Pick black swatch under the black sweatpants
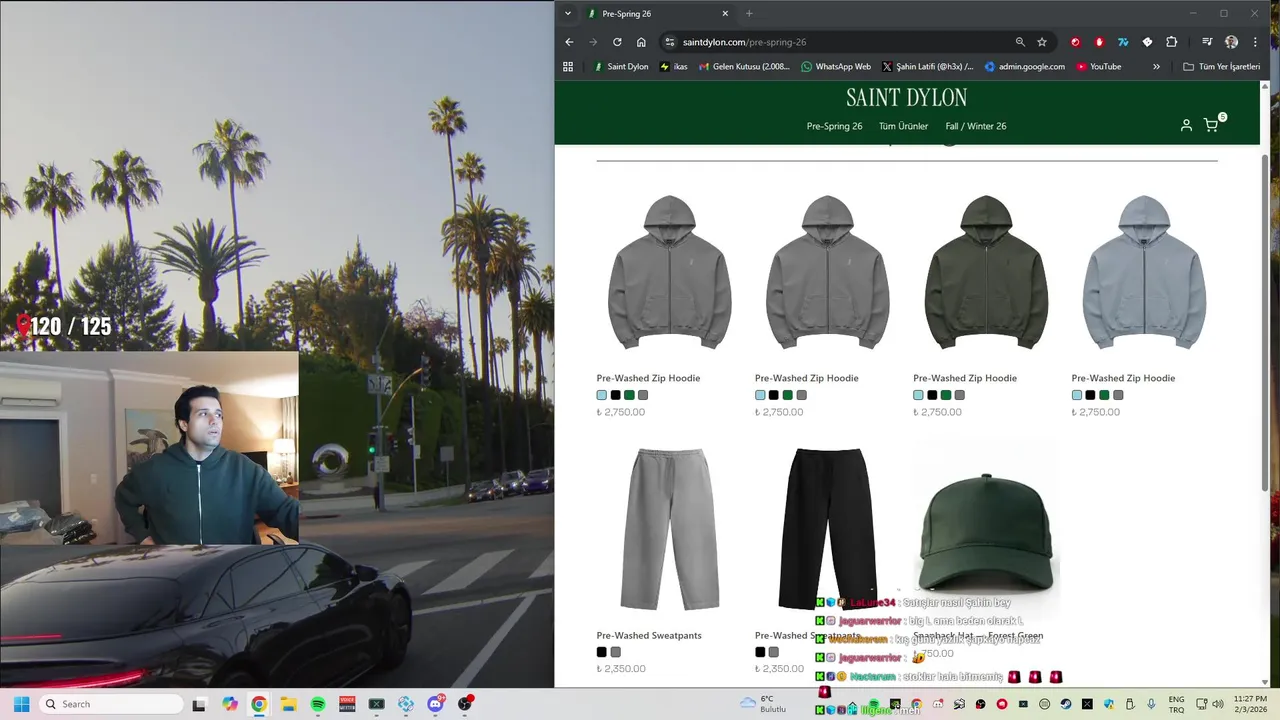The image size is (1280, 720). (x=760, y=652)
